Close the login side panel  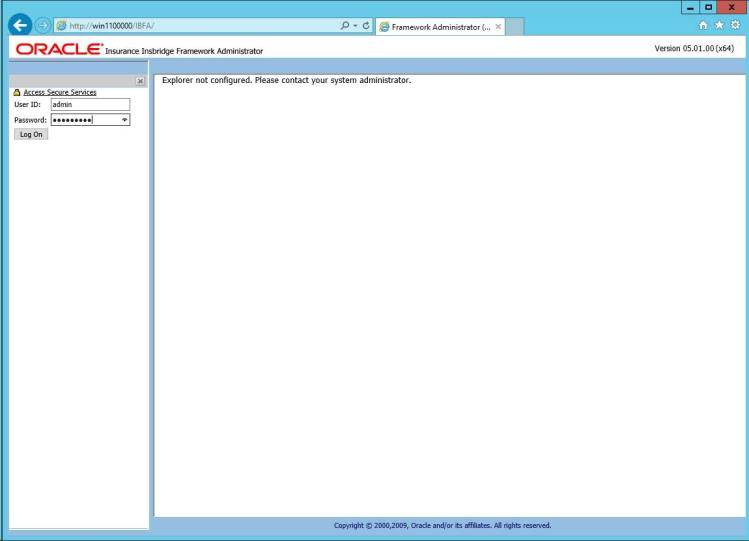(140, 81)
